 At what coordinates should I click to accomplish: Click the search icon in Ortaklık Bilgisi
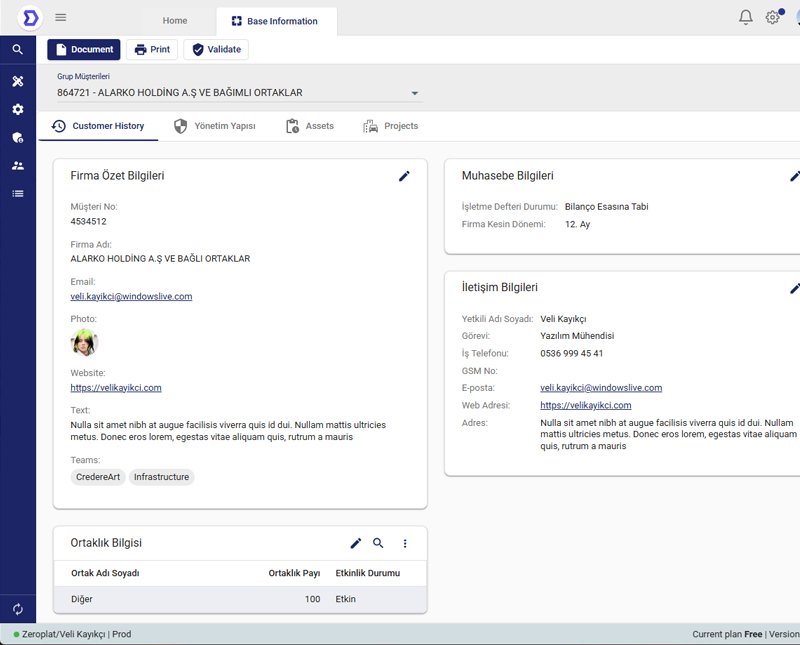pyautogui.click(x=378, y=543)
